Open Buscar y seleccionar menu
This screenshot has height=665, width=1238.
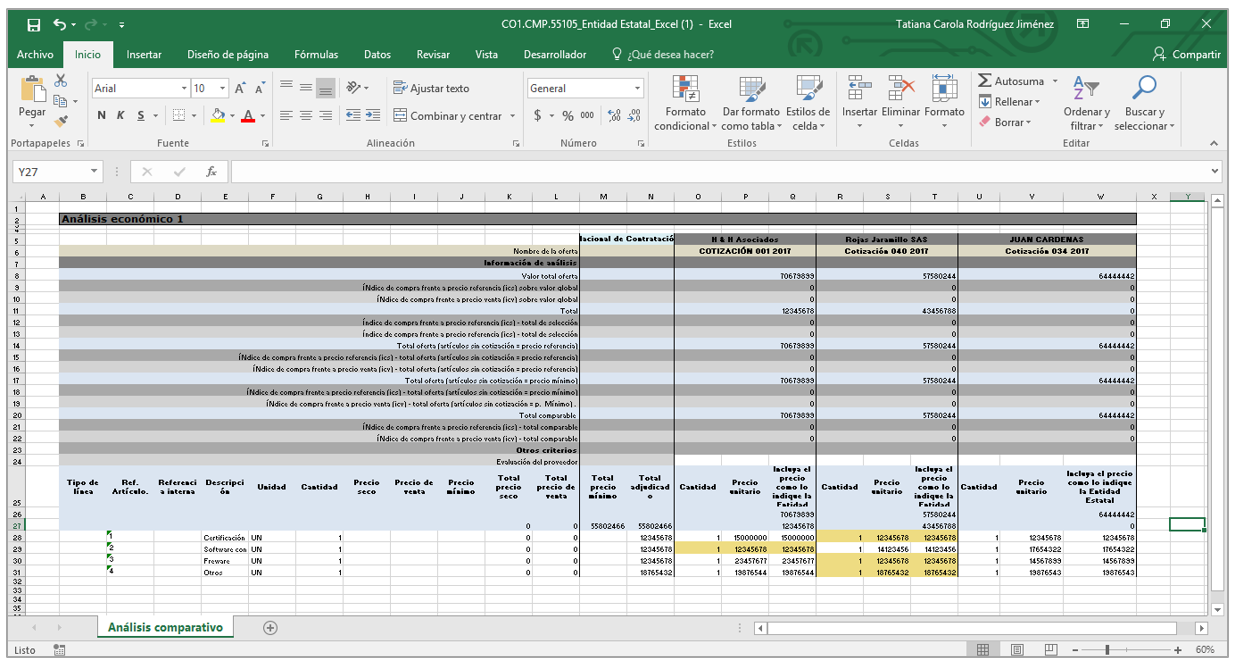tap(1144, 103)
